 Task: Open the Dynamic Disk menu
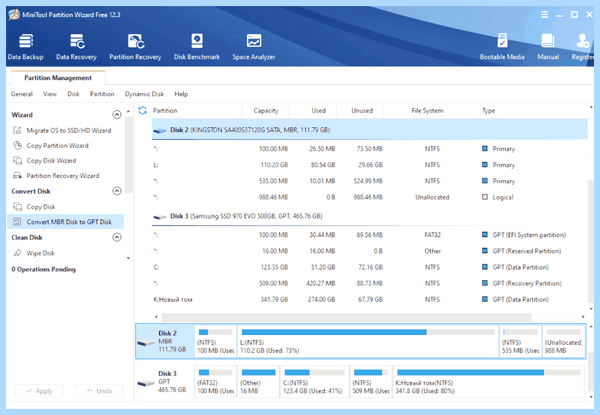144,94
